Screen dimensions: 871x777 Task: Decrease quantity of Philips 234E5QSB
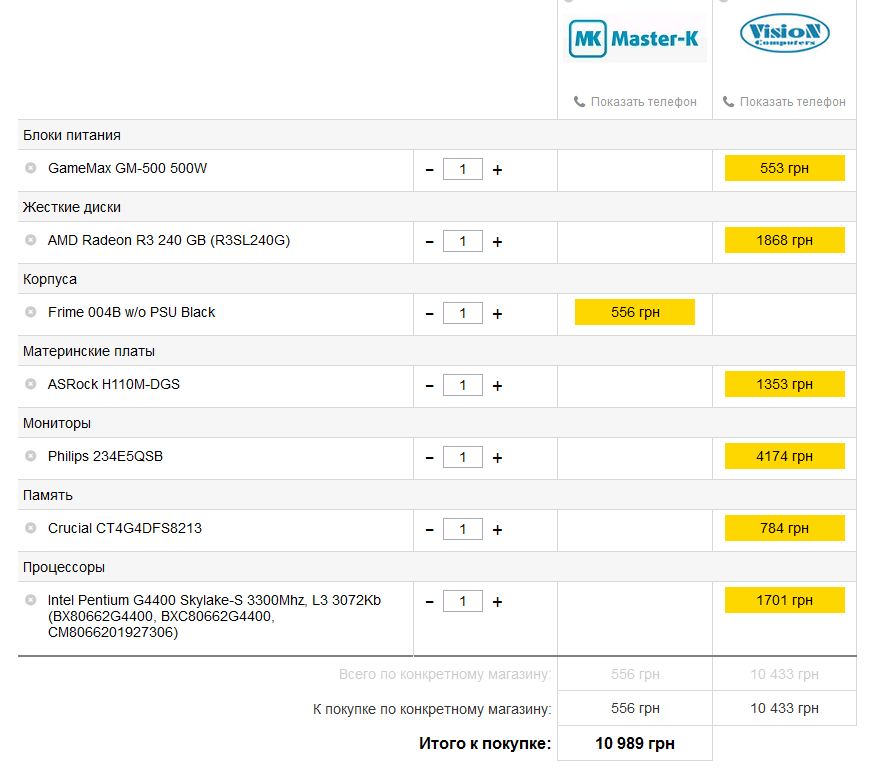click(429, 458)
